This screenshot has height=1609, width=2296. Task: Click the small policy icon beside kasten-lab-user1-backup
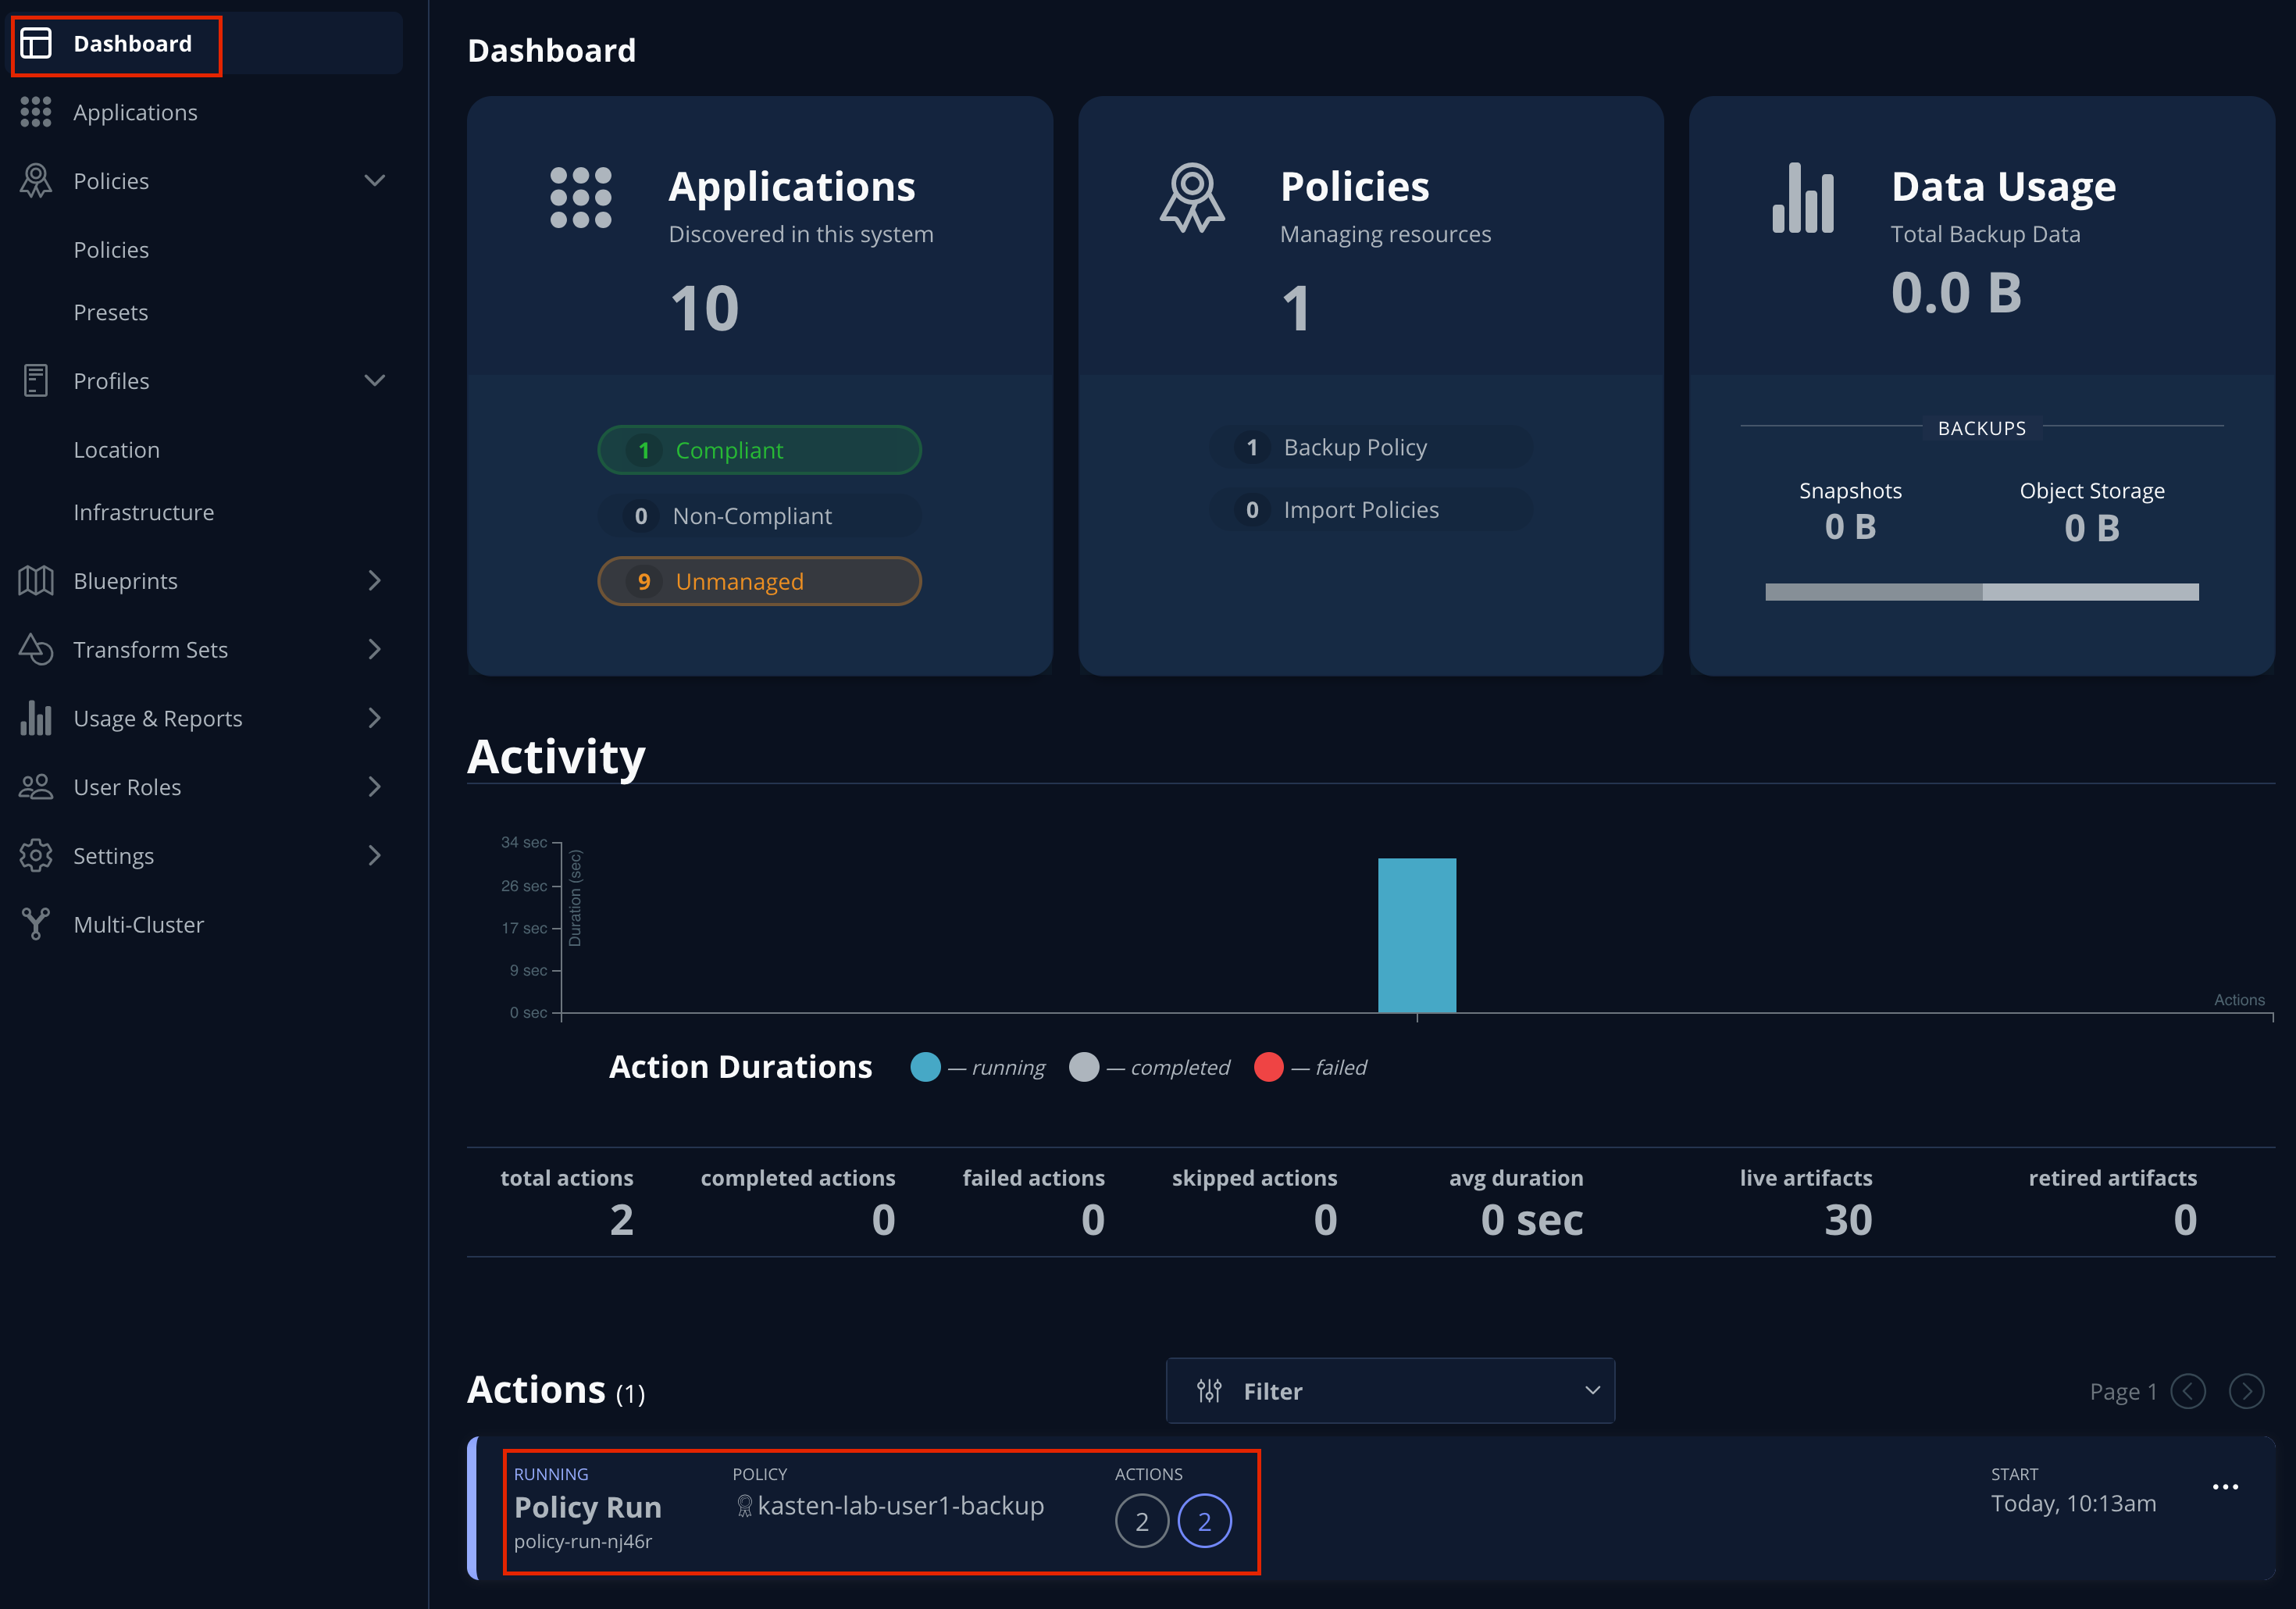point(744,1505)
